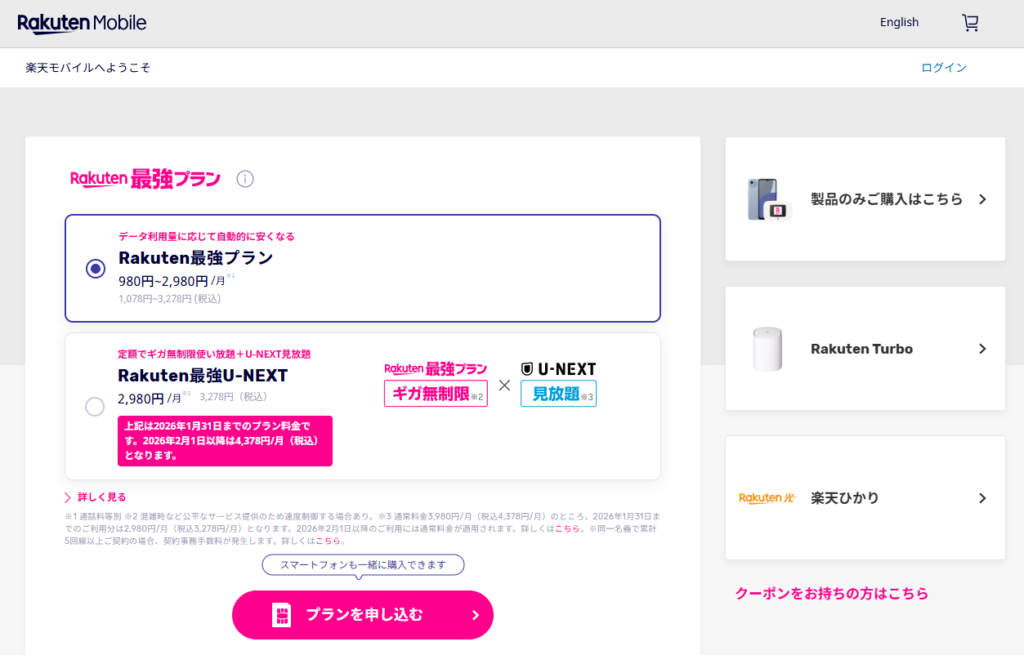This screenshot has width=1024, height=655.
Task: Click the SIM card icon on apply button
Action: pos(282,615)
